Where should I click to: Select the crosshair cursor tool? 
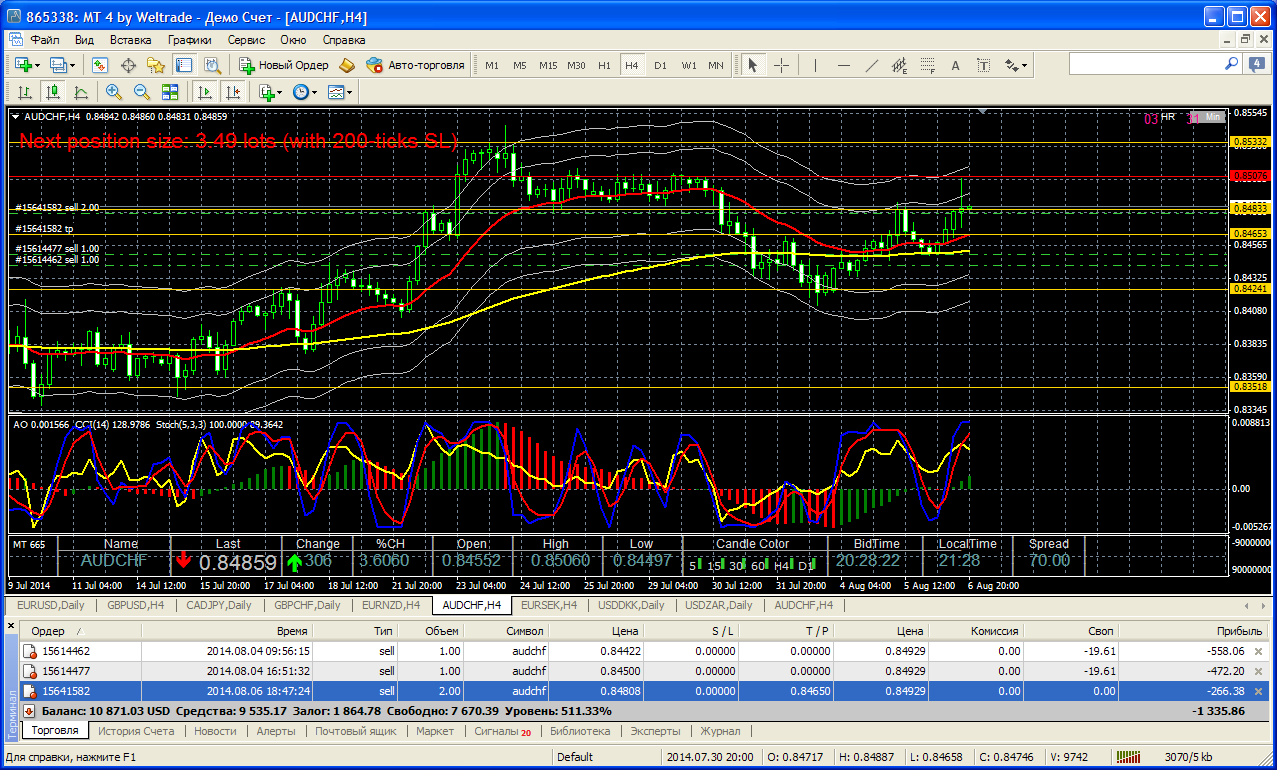point(781,65)
